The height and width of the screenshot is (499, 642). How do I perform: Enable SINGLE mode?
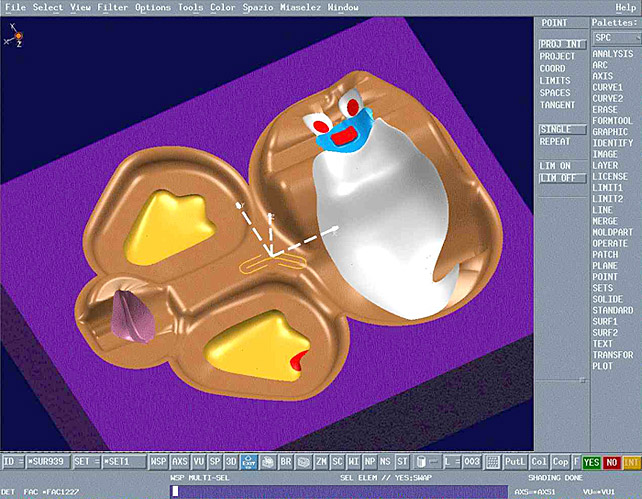point(562,129)
